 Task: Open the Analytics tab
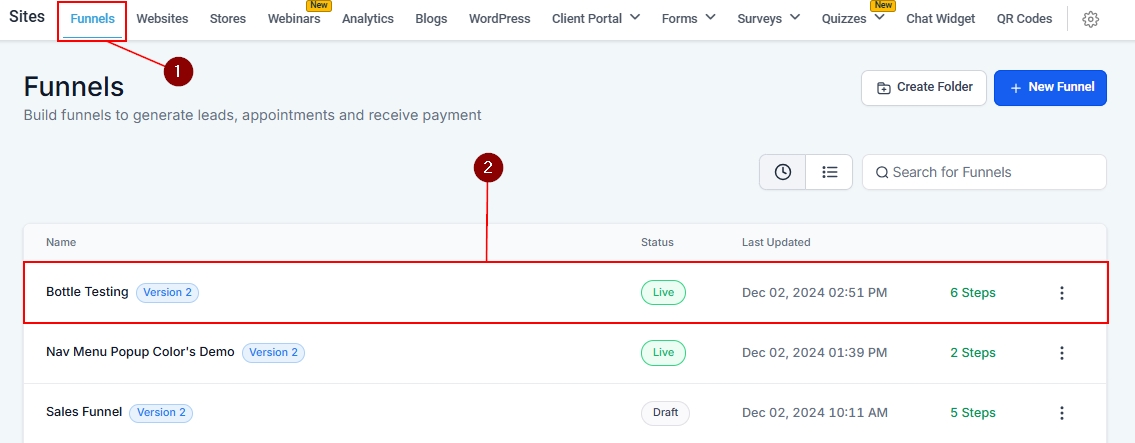pos(368,19)
